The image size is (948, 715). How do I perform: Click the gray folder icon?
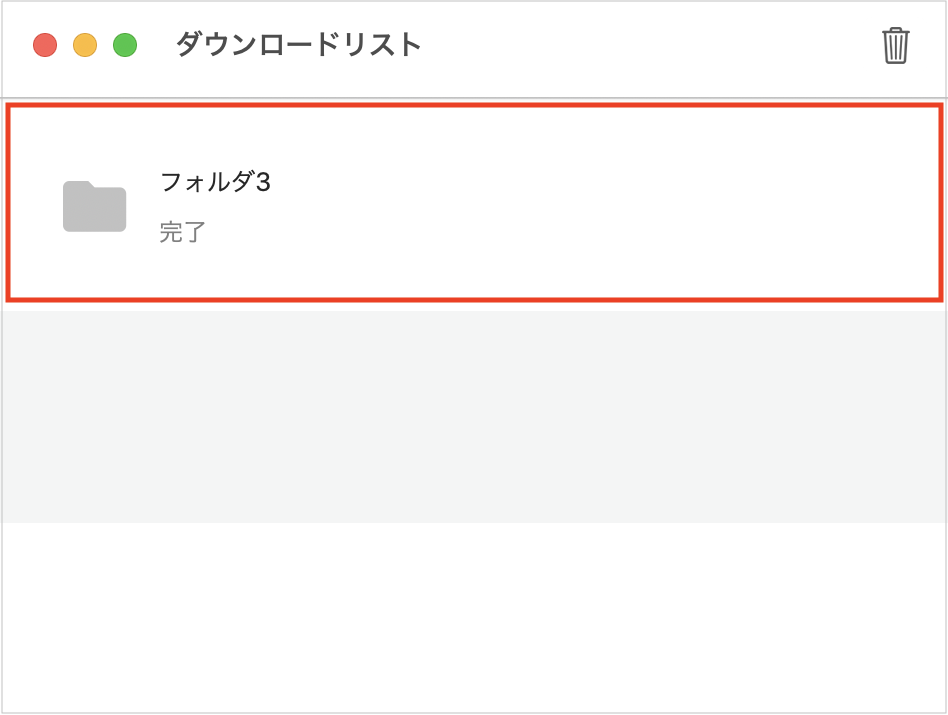click(94, 206)
